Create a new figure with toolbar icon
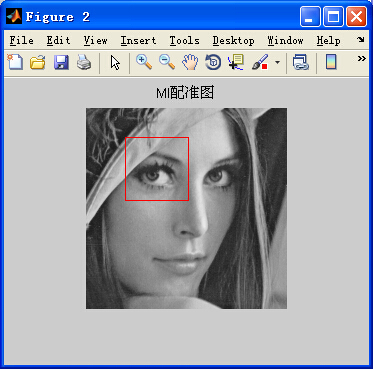Image resolution: width=373 pixels, height=369 pixels. 15,62
